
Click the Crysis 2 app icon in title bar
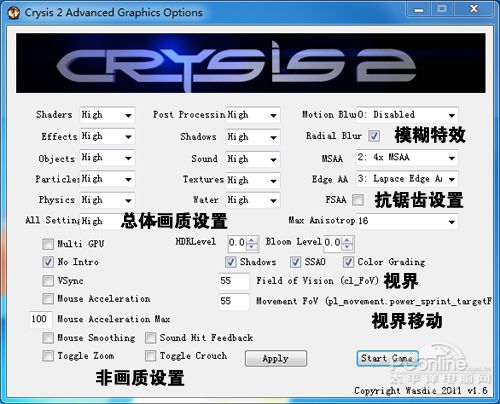pyautogui.click(x=14, y=13)
